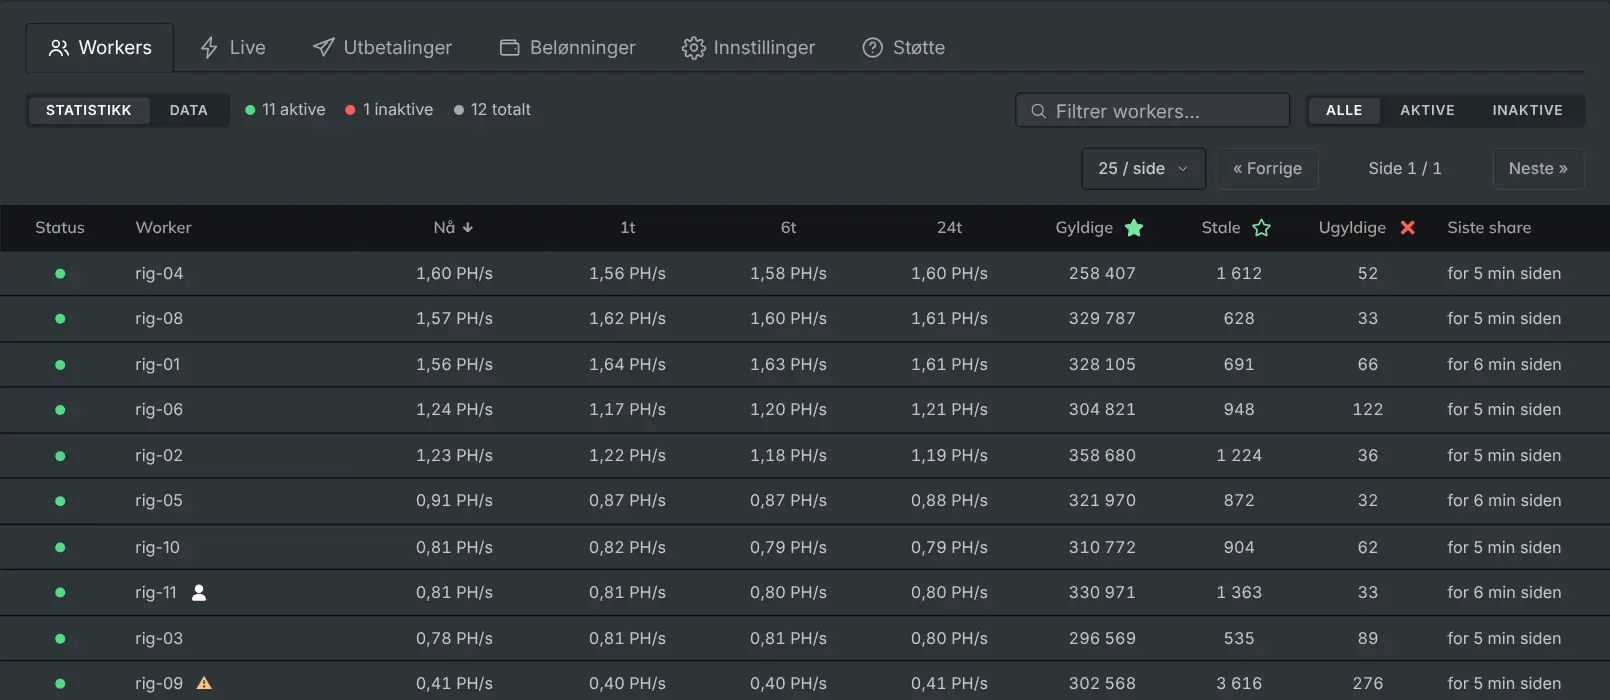The image size is (1610, 700).
Task: Click the 12 totalt indicator
Action: click(x=492, y=110)
